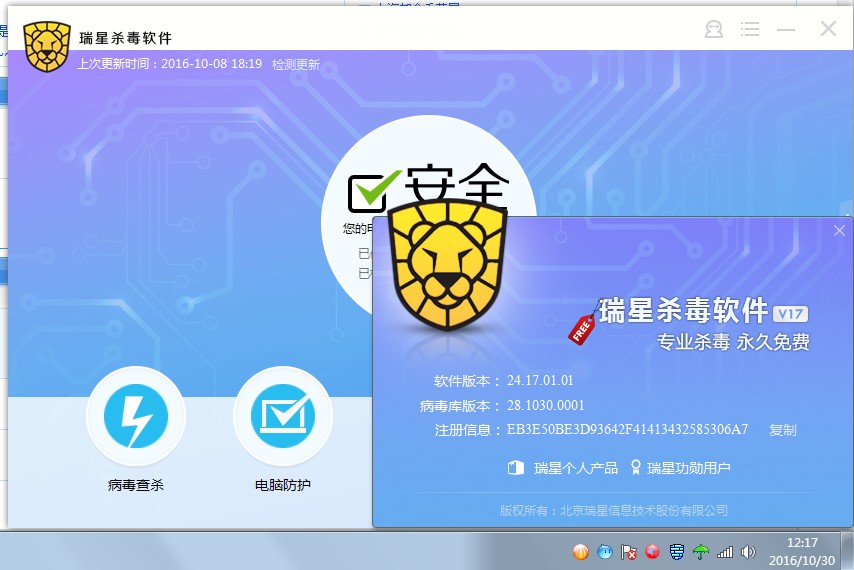854x570 pixels.
Task: Minimize the Rising antivirus main window
Action: pyautogui.click(x=785, y=29)
